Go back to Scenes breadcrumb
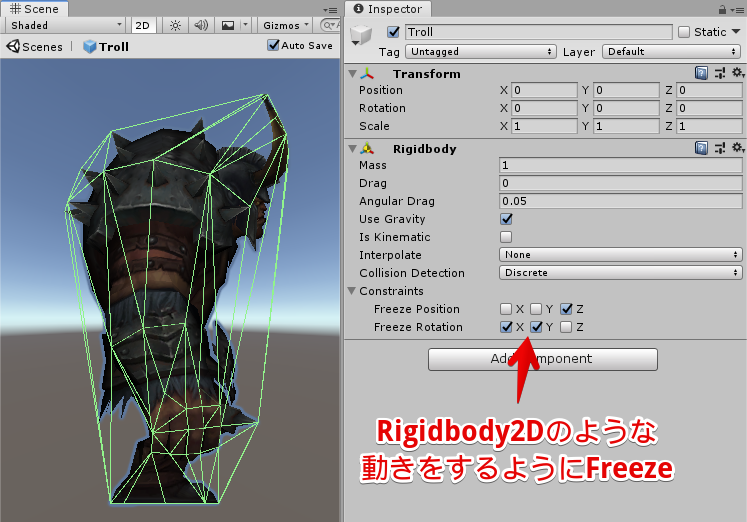Image resolution: width=747 pixels, height=522 pixels. pyautogui.click(x=42, y=47)
